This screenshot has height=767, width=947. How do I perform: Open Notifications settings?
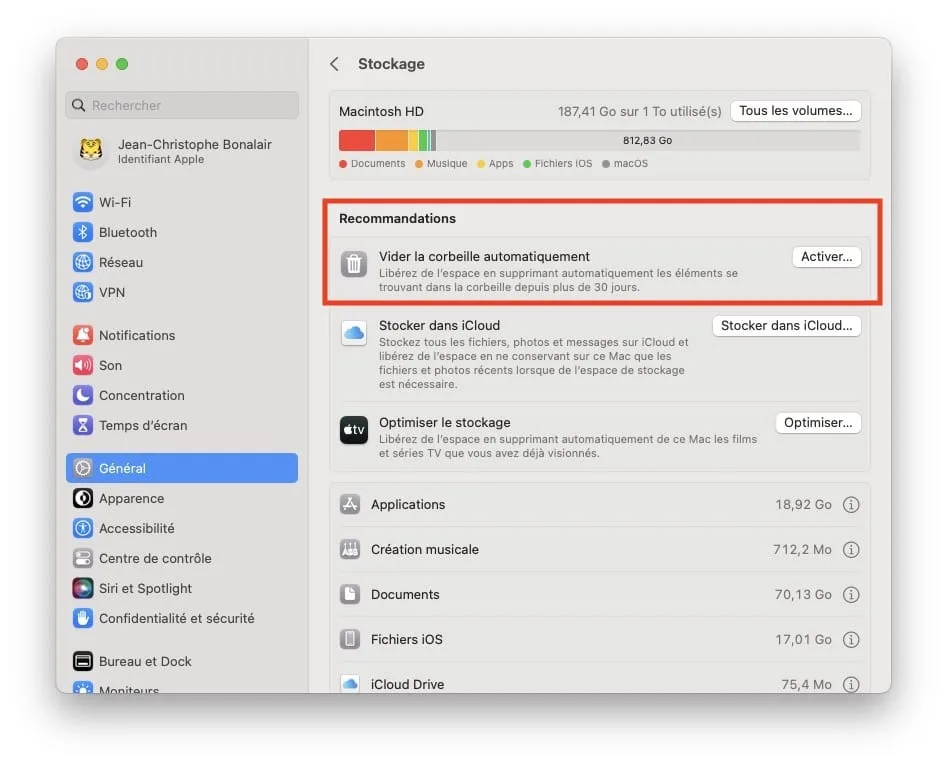[x=182, y=335]
